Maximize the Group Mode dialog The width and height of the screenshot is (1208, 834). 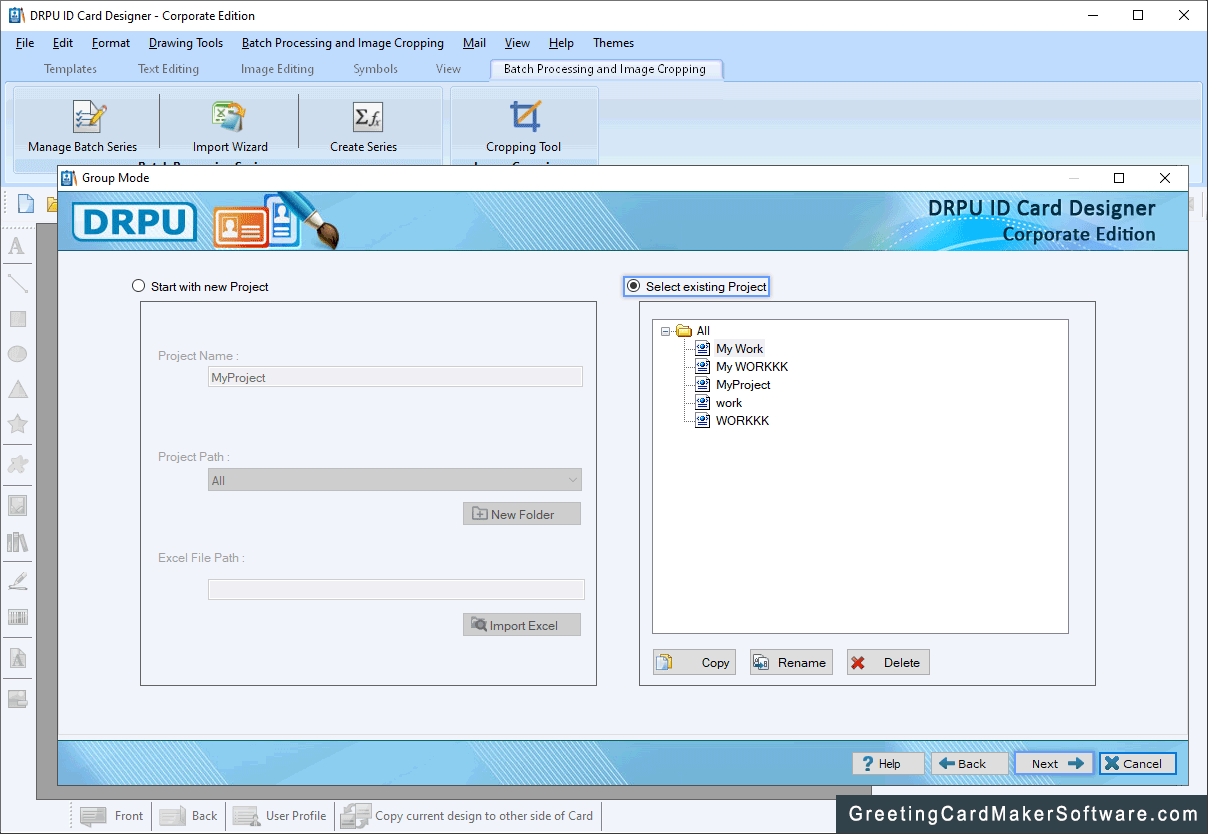coord(1119,178)
